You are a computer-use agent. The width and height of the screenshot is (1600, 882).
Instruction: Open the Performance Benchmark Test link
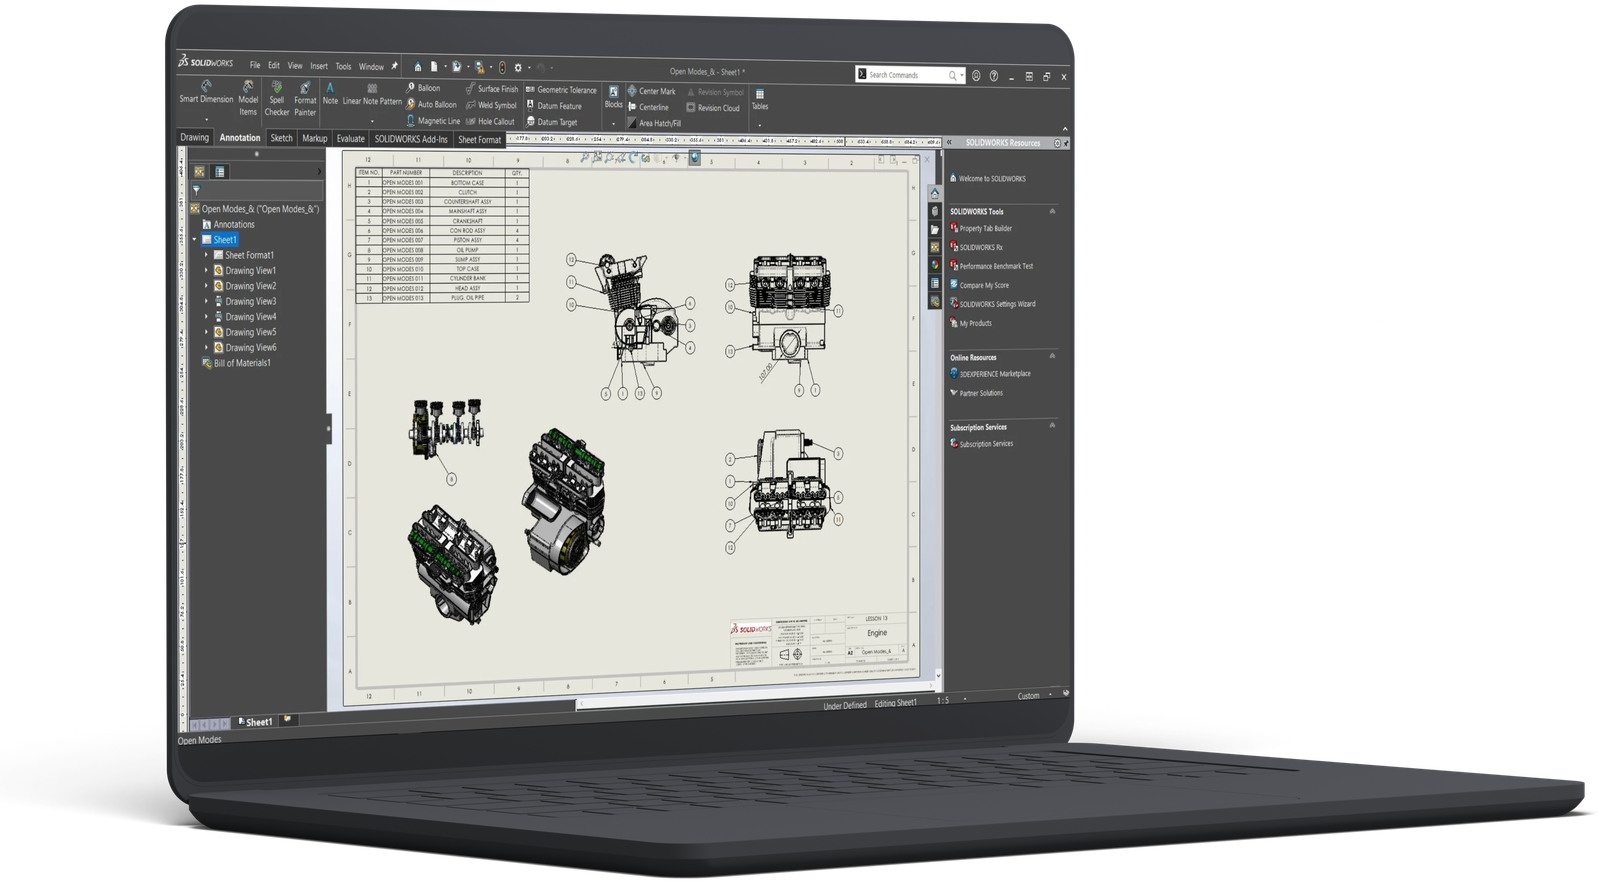[995, 266]
